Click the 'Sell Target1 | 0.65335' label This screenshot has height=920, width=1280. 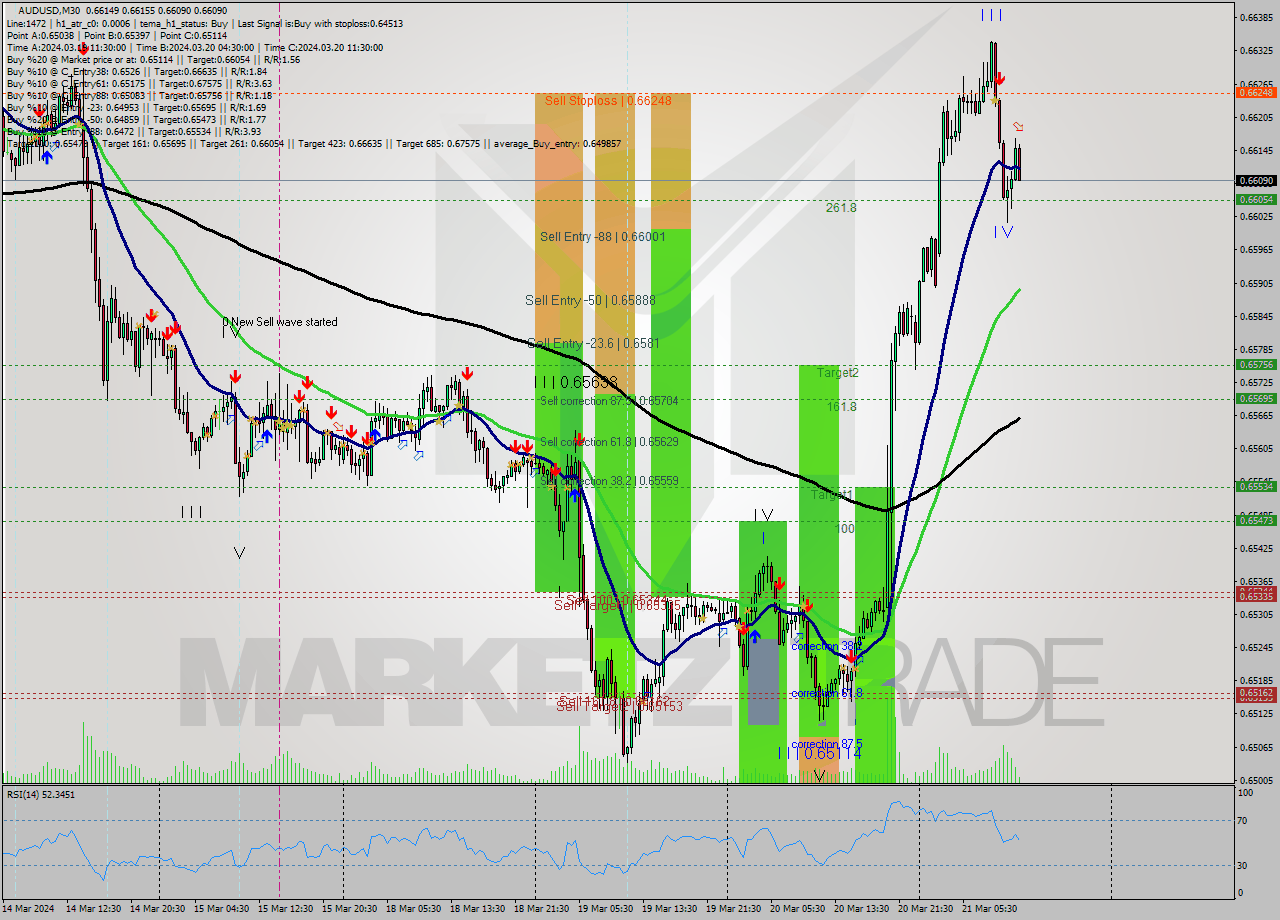pos(618,605)
